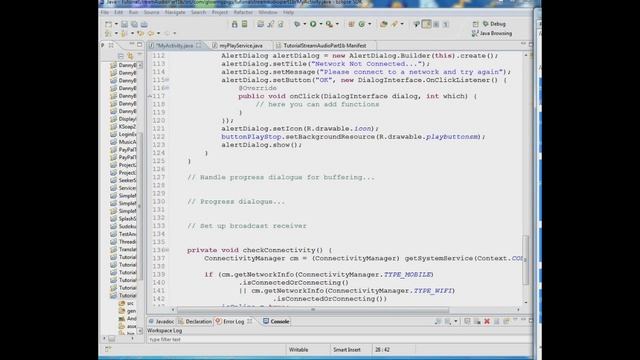Close the MyActivity.java editor tab
Image resolution: width=640 pixels, height=360 pixels.
tap(199, 46)
